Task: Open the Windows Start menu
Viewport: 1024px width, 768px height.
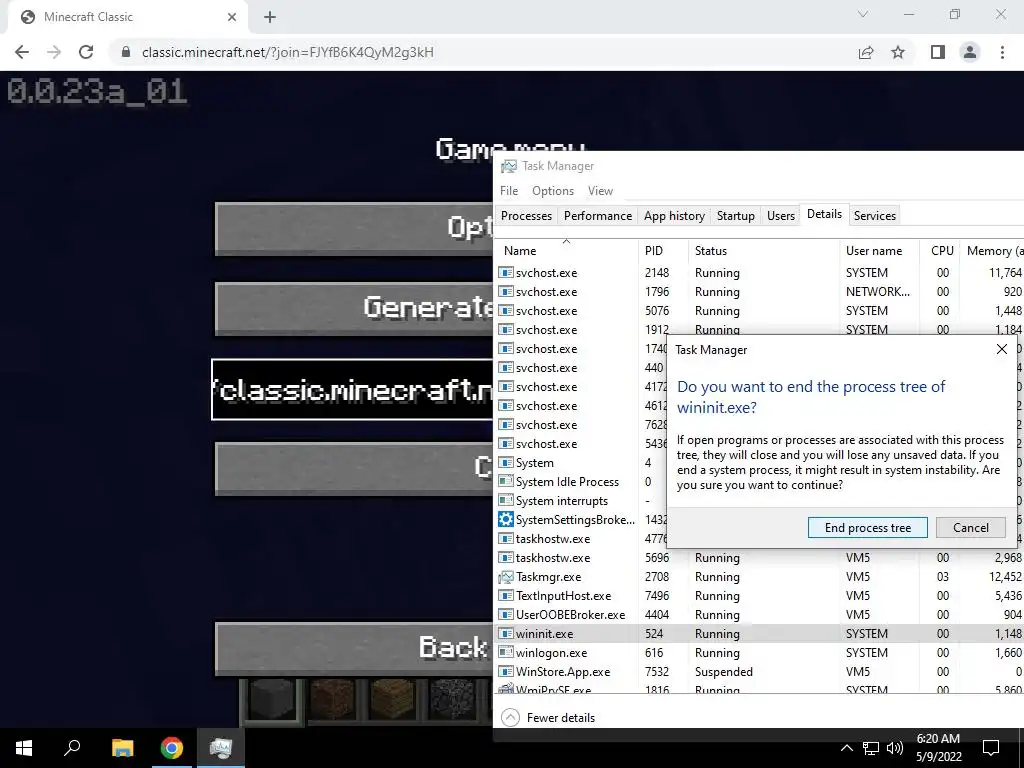Action: click(x=24, y=748)
